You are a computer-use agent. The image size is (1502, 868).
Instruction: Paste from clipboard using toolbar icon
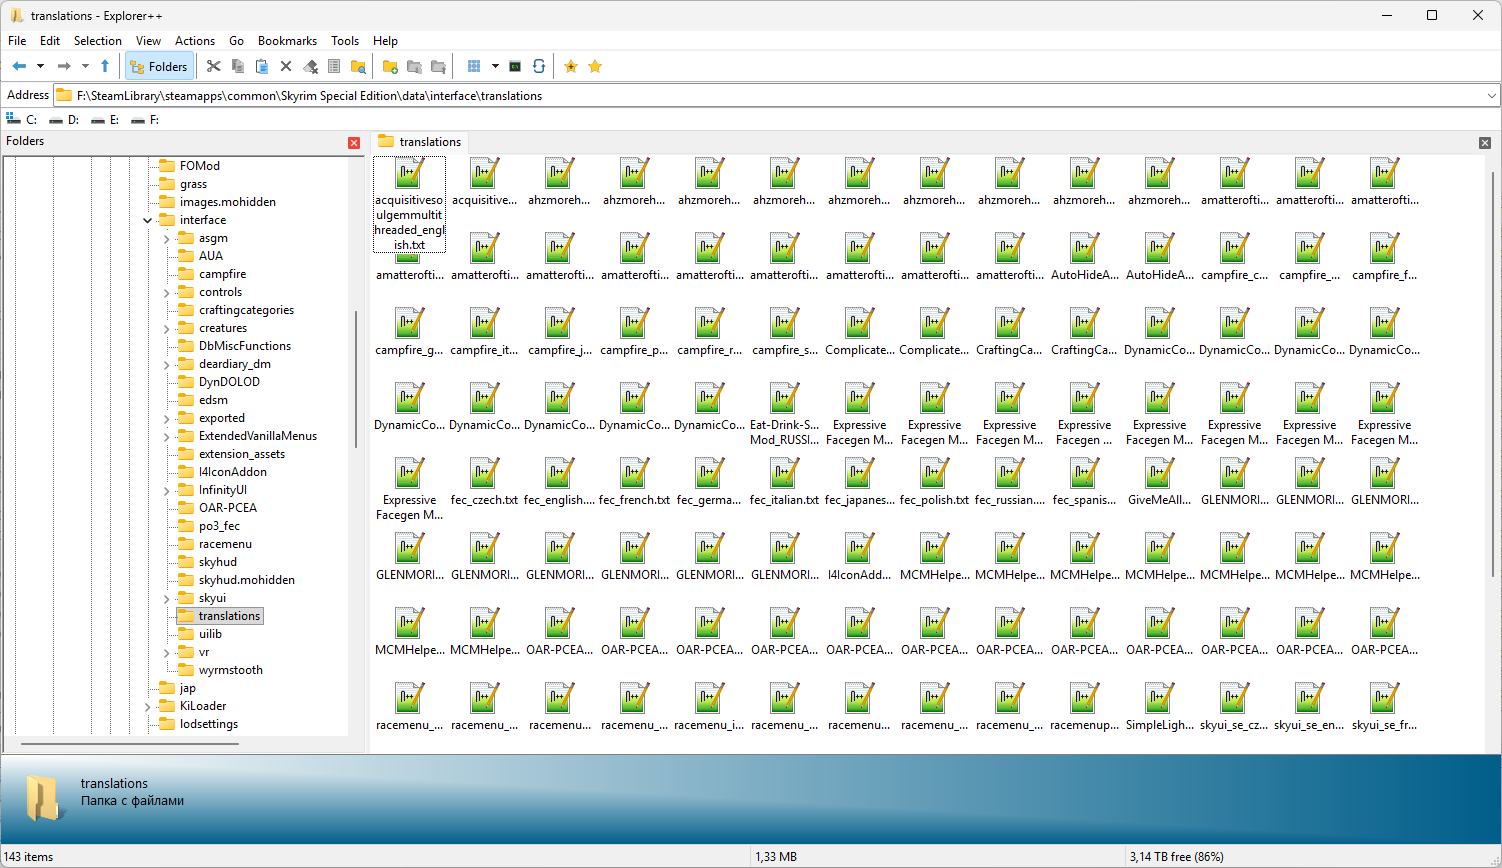coord(261,66)
